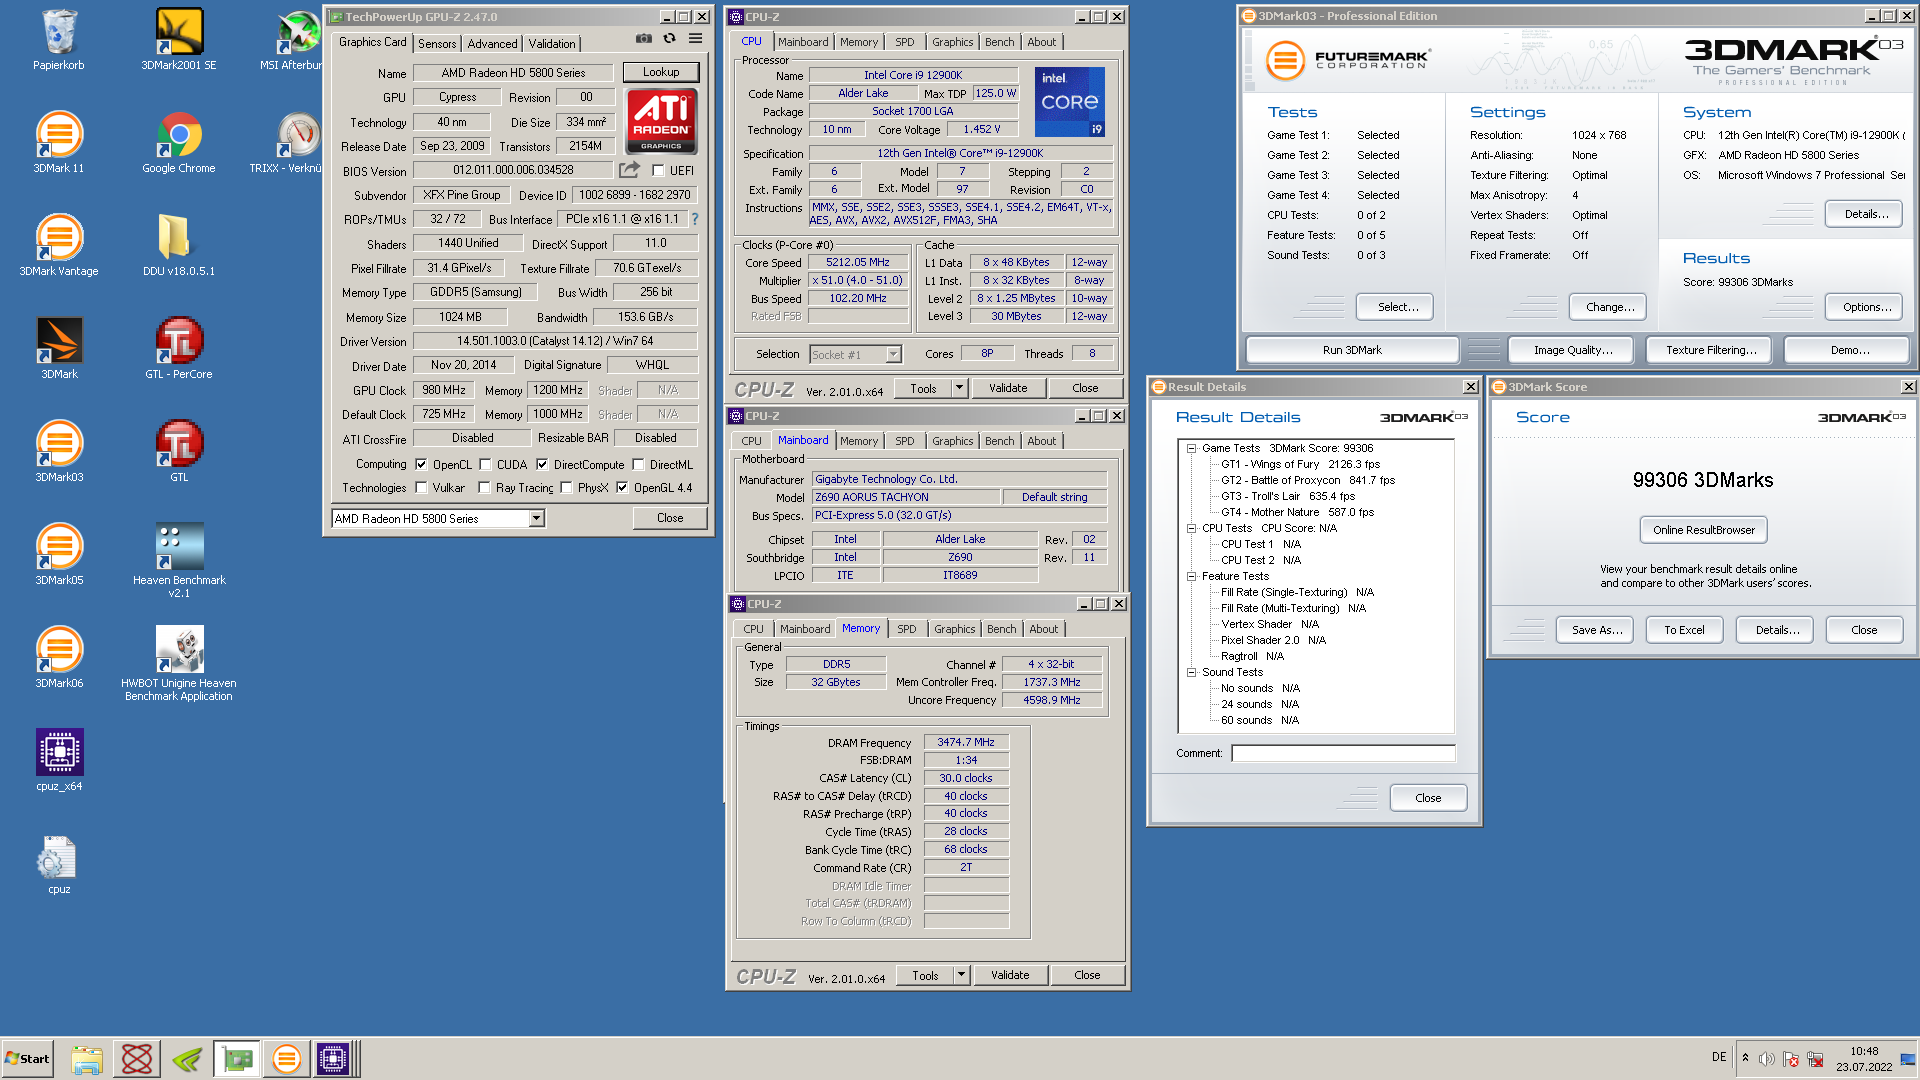1920x1080 pixels.
Task: Click Save As in 3DMark Score window
Action: [x=1595, y=630]
